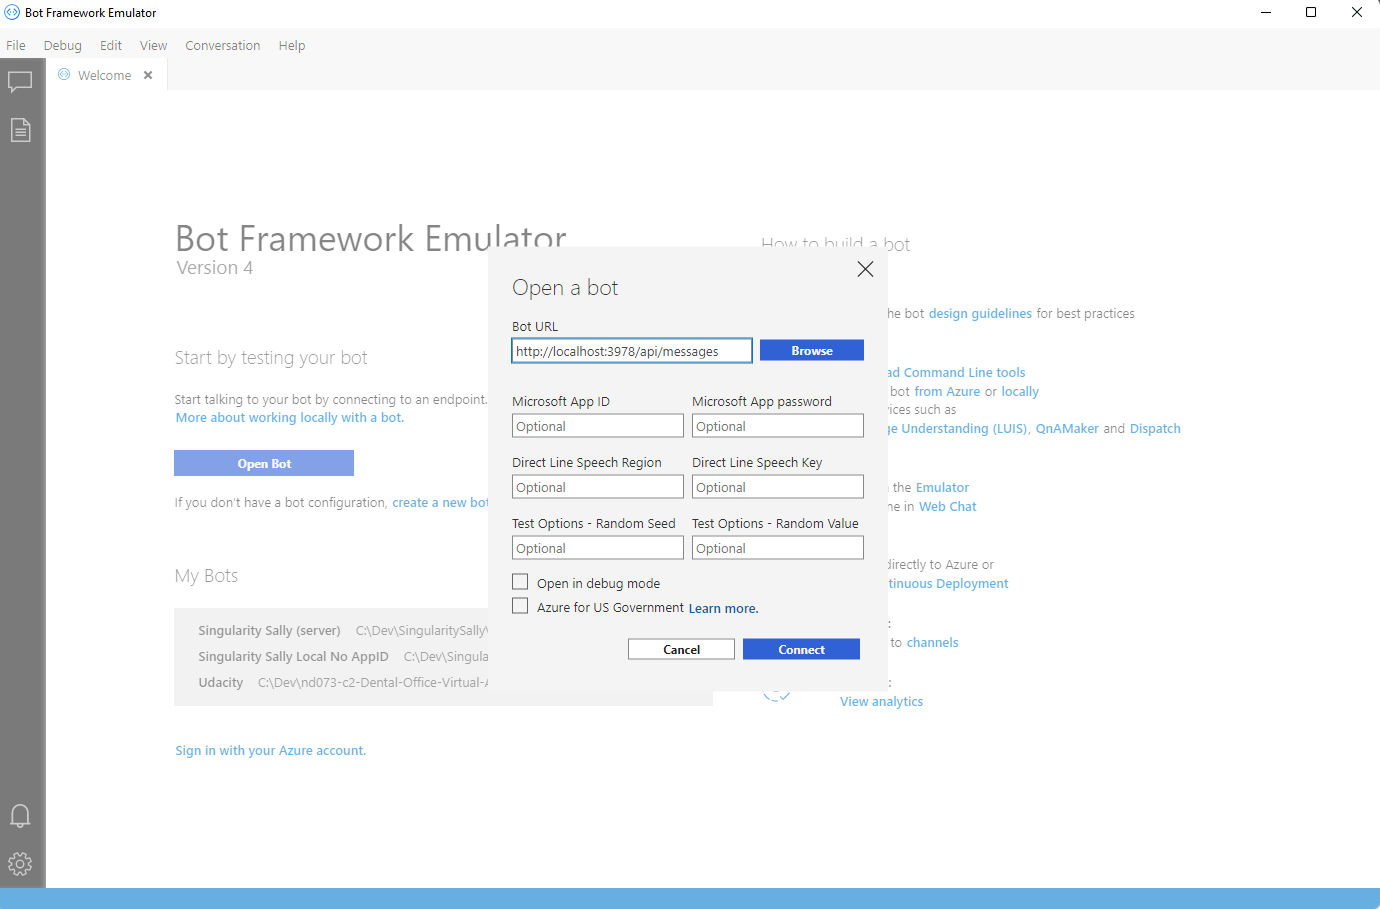Open the View menu

[x=154, y=45]
